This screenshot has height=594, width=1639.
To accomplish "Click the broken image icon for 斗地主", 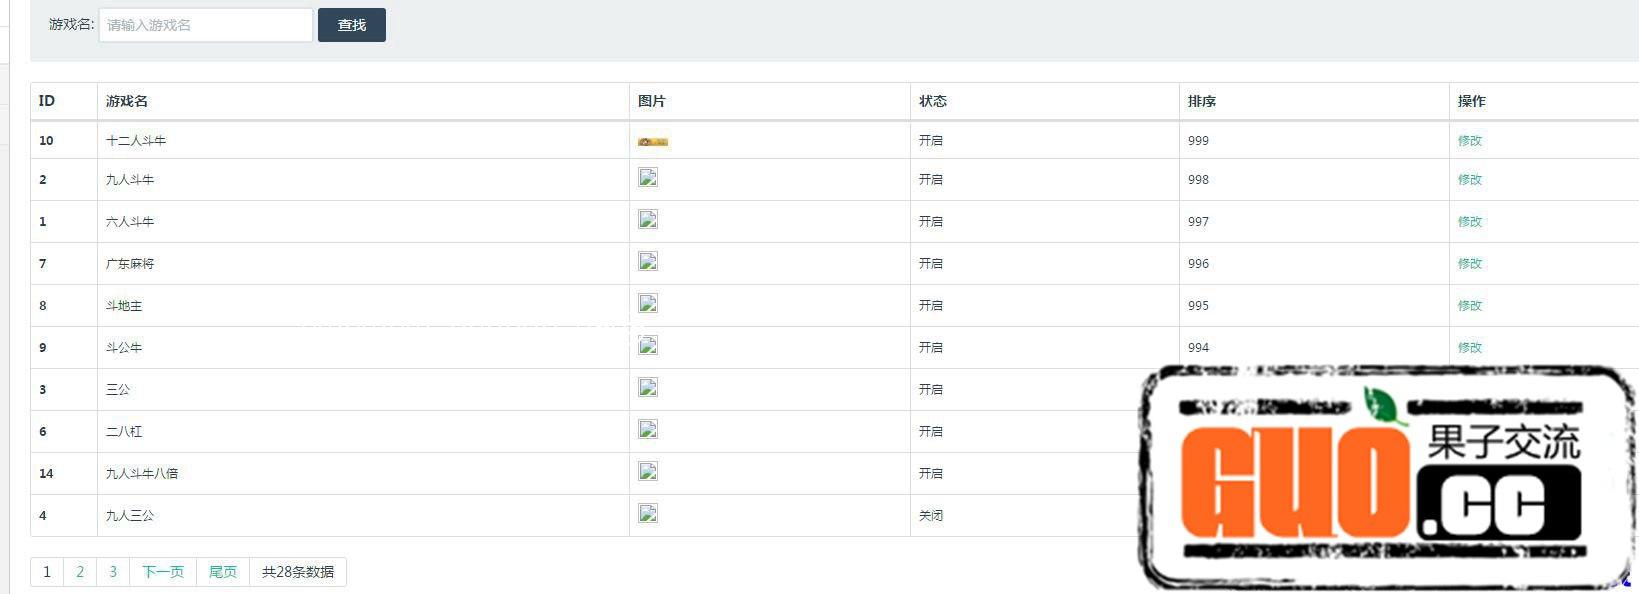I will point(648,304).
